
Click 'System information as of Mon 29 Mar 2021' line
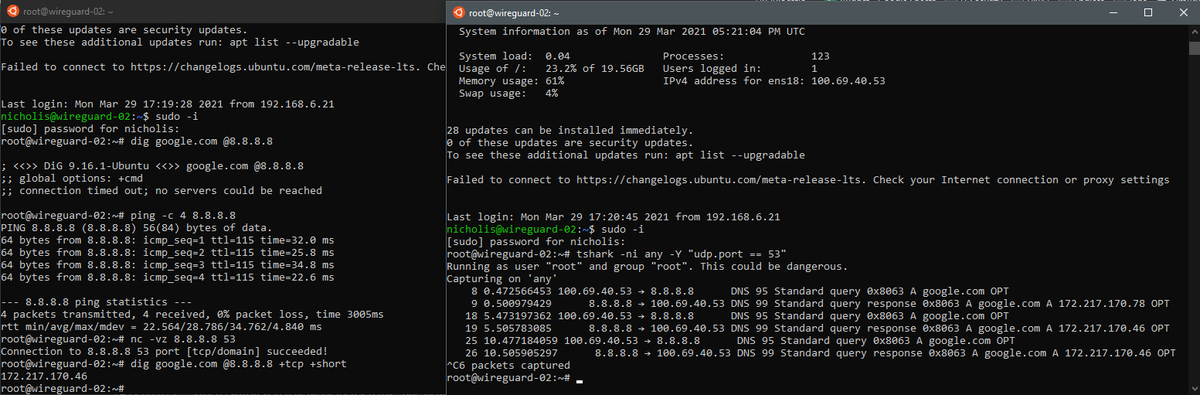[632, 31]
